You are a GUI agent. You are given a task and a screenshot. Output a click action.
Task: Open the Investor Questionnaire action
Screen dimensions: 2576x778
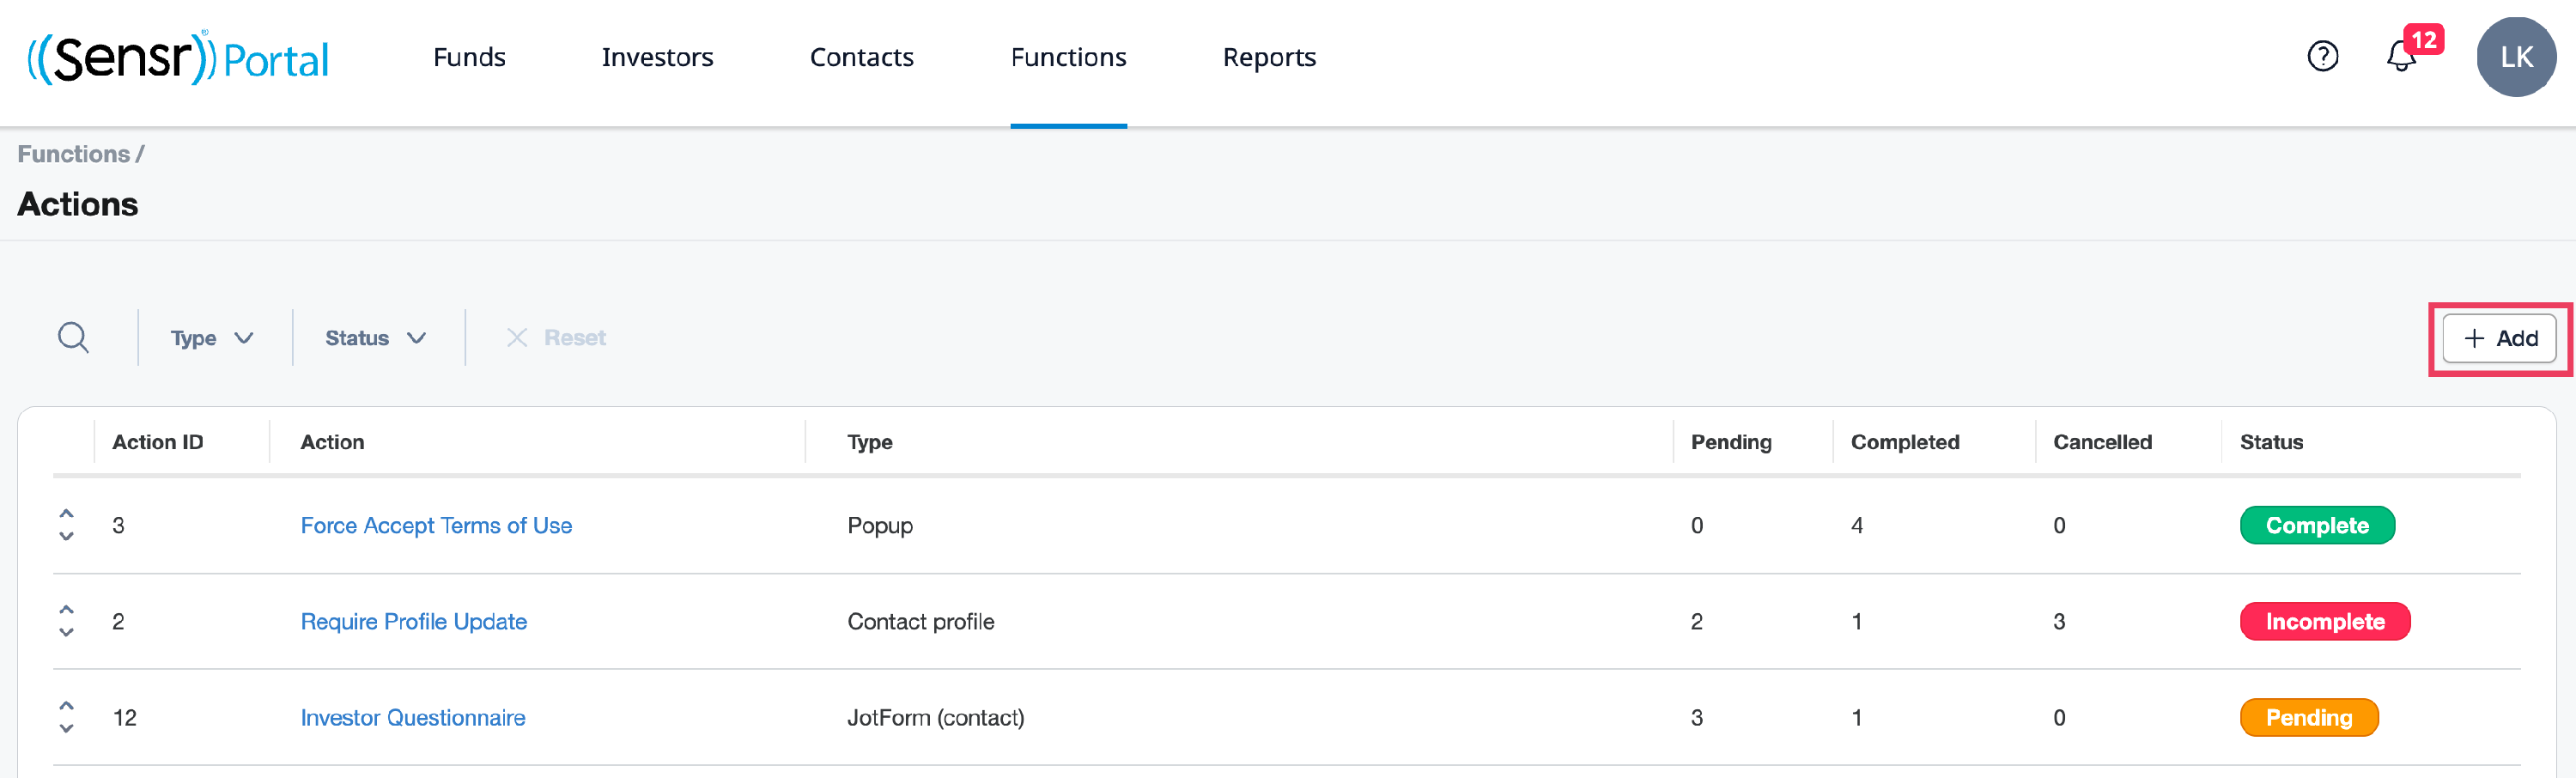click(x=412, y=717)
